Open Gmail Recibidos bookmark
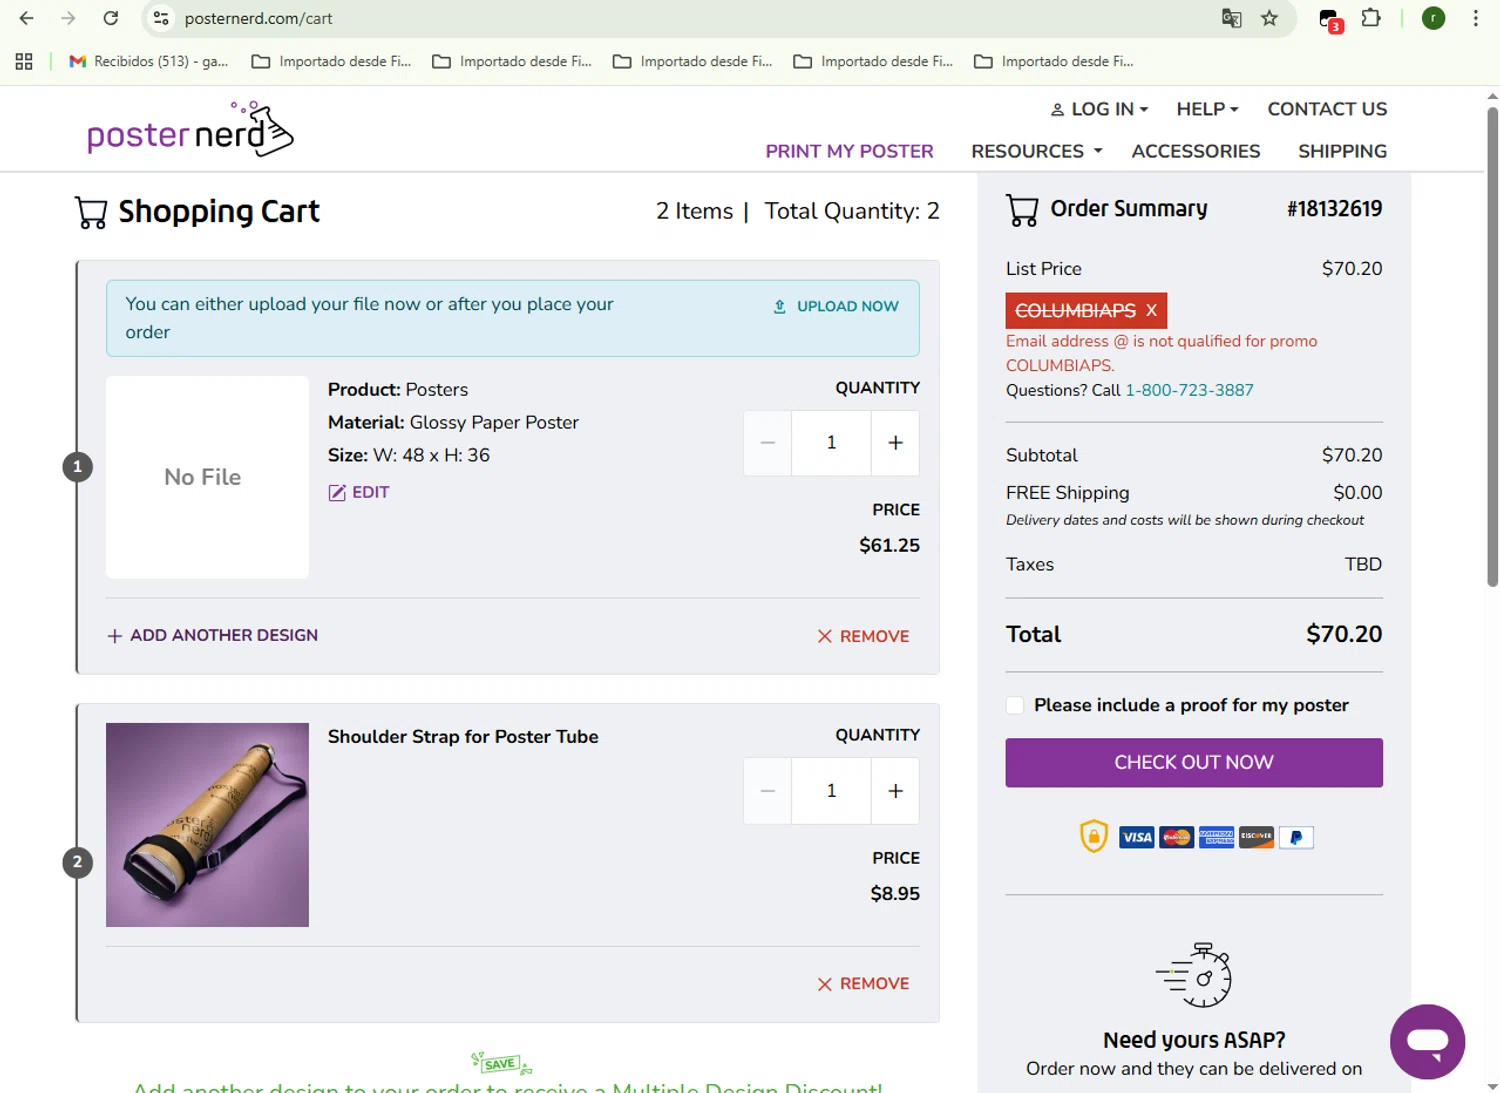 pyautogui.click(x=148, y=61)
